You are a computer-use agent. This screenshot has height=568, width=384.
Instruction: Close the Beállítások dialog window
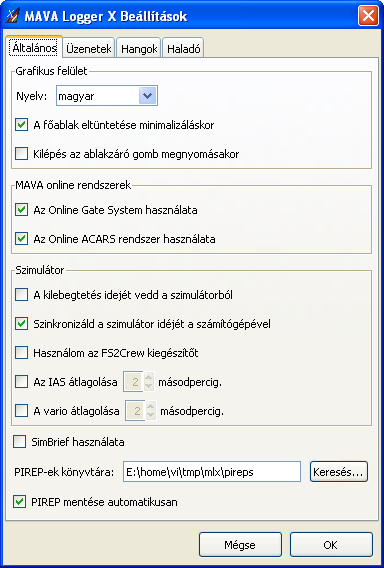pos(368,16)
